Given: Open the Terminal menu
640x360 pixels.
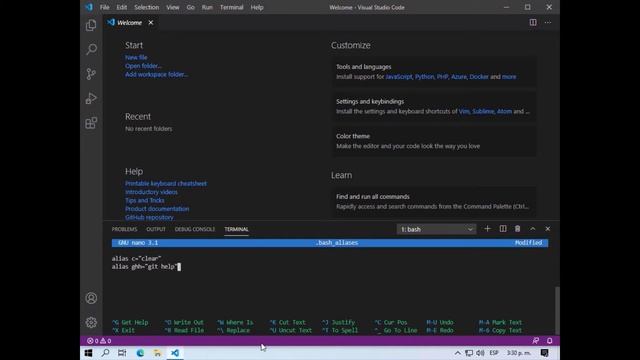Looking at the screenshot, I should coord(231,7).
